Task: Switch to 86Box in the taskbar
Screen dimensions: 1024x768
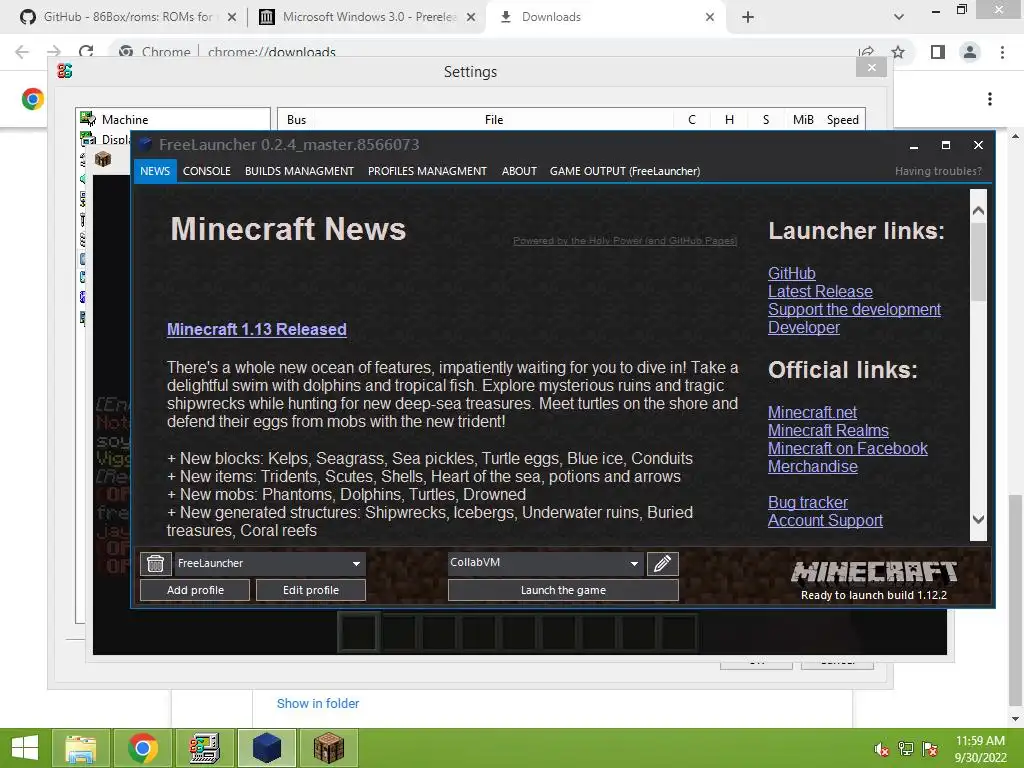Action: tap(204, 748)
